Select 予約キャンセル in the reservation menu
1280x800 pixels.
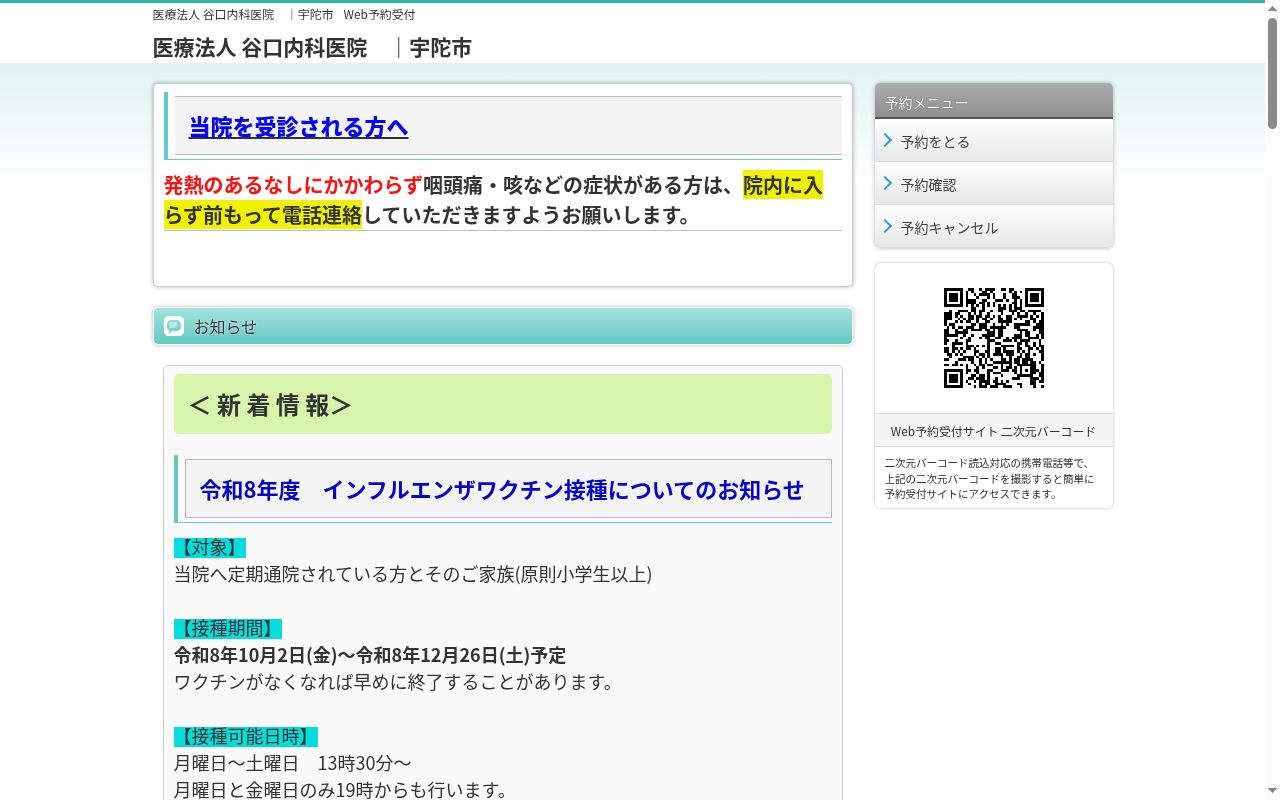[994, 227]
